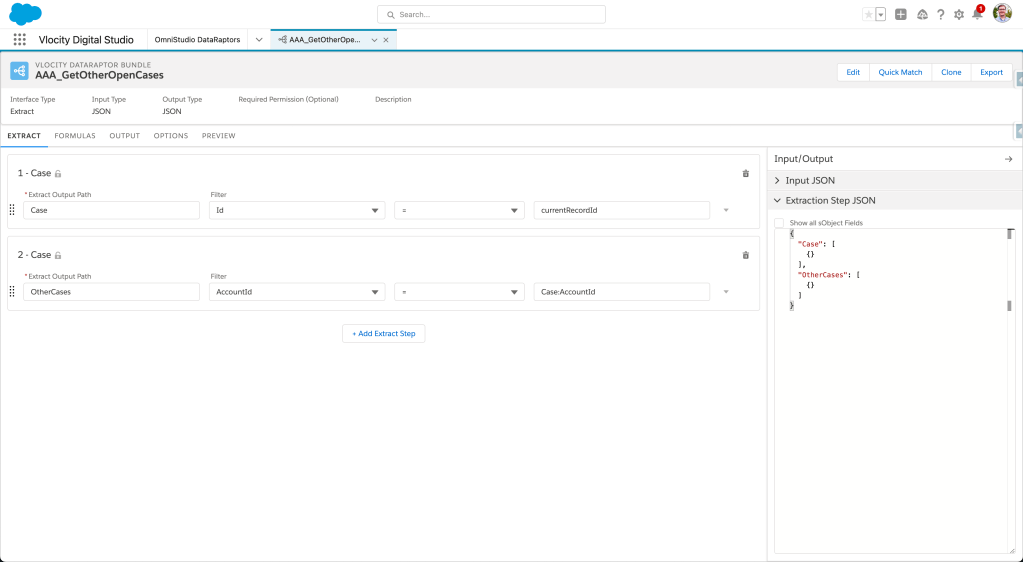Image resolution: width=1023 pixels, height=562 pixels.
Task: Open the Id filter field dropdown
Action: coord(297,210)
